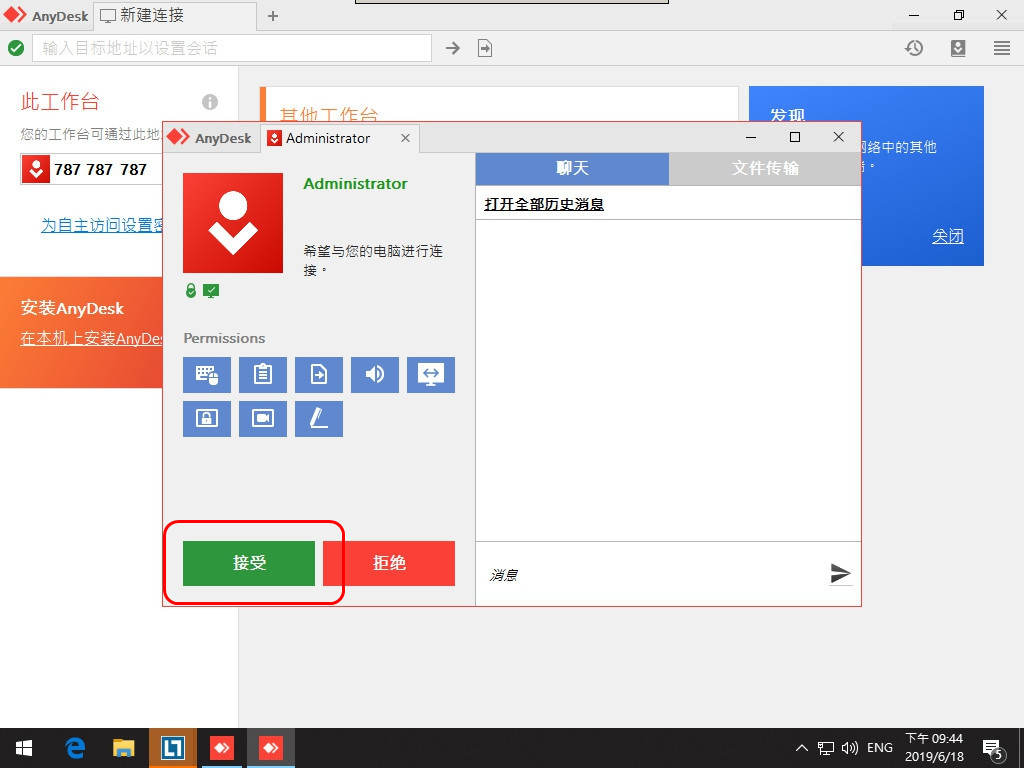Select the Administrator tab in dialog

click(x=340, y=138)
